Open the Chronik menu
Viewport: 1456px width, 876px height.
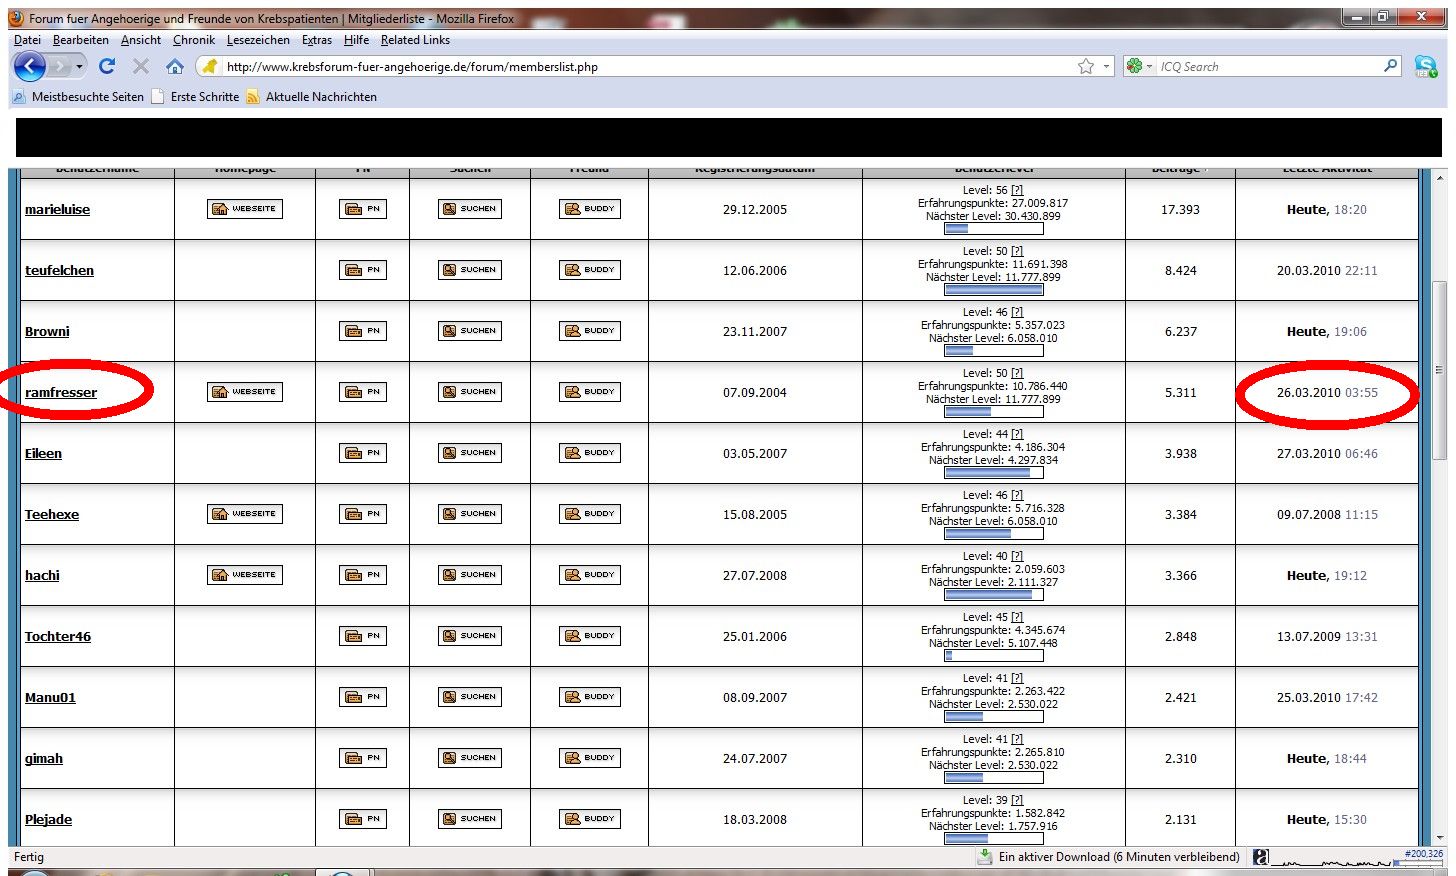[x=194, y=40]
